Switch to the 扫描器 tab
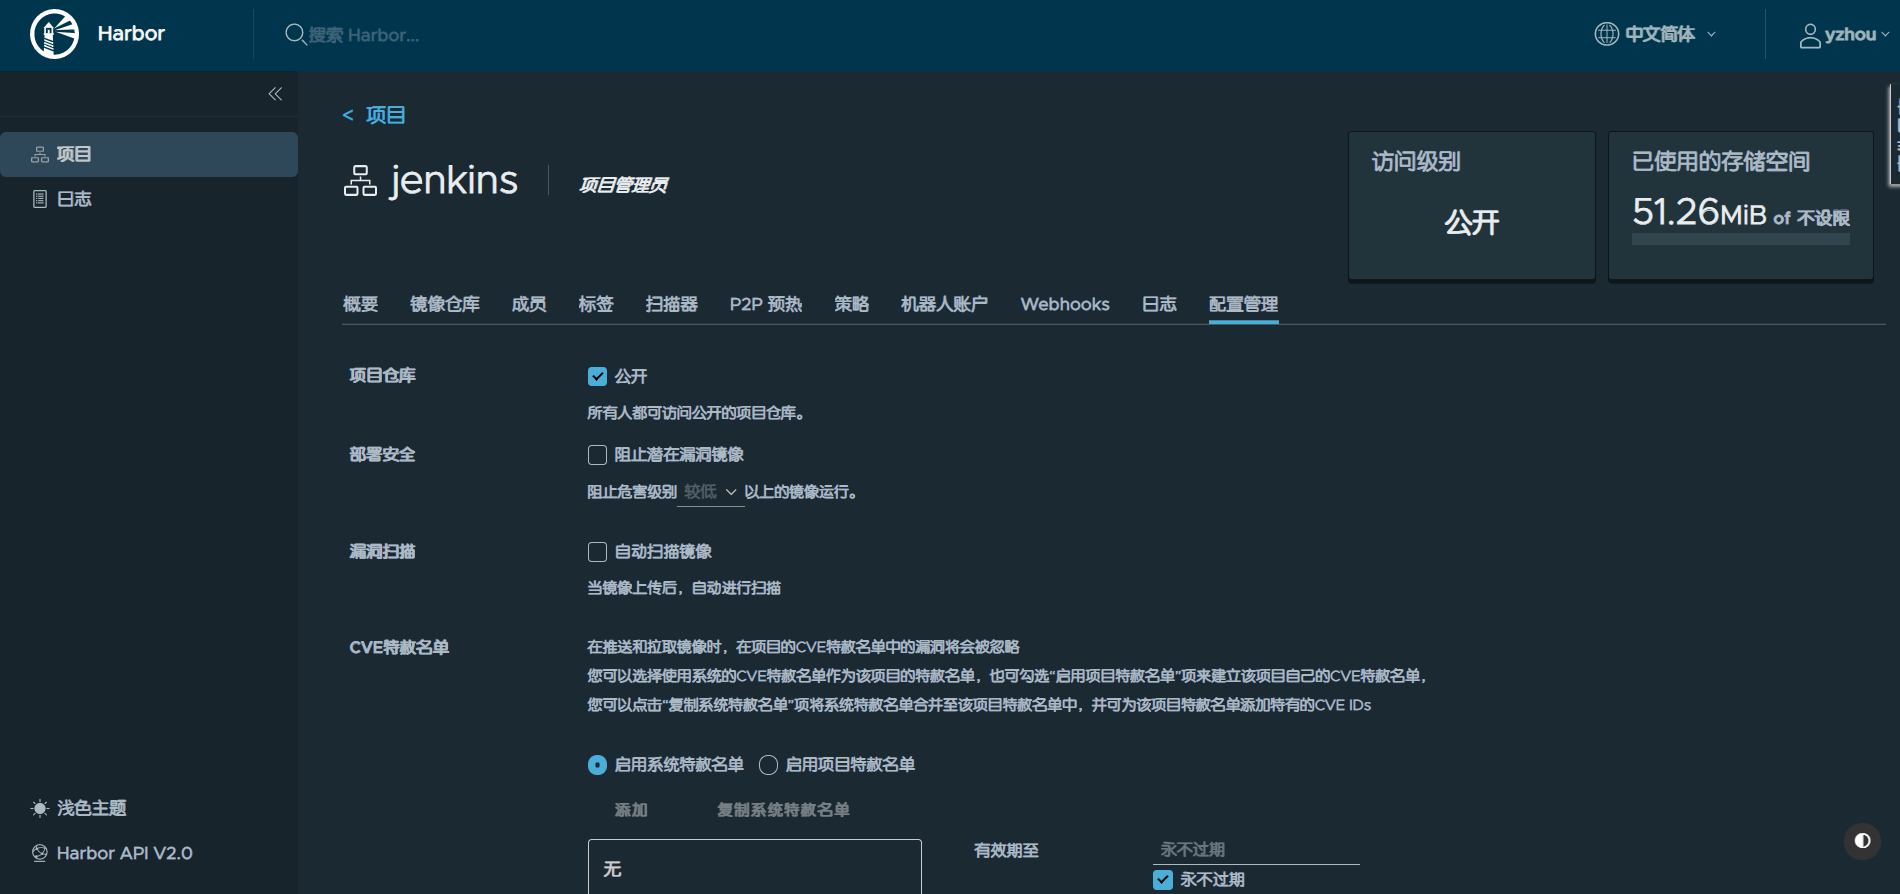The height and width of the screenshot is (894, 1900). pyautogui.click(x=672, y=304)
